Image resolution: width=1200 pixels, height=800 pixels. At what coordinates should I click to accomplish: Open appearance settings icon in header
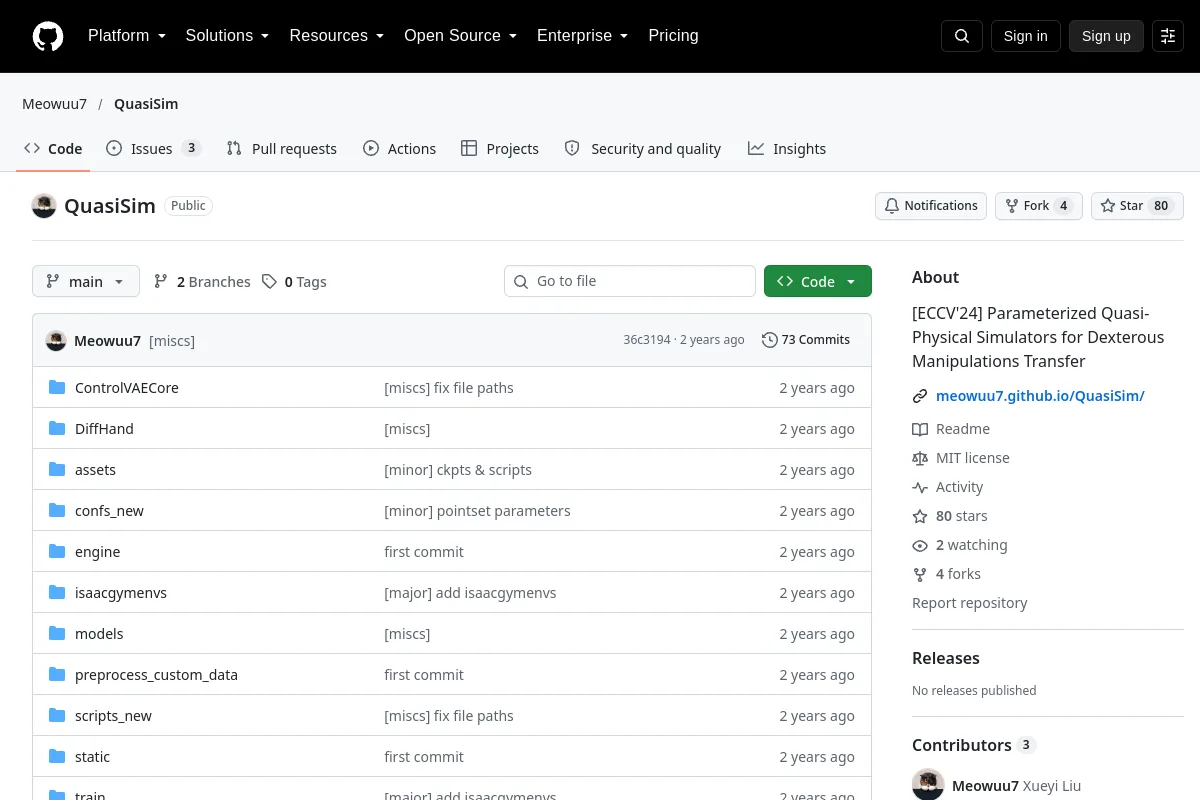(1168, 36)
